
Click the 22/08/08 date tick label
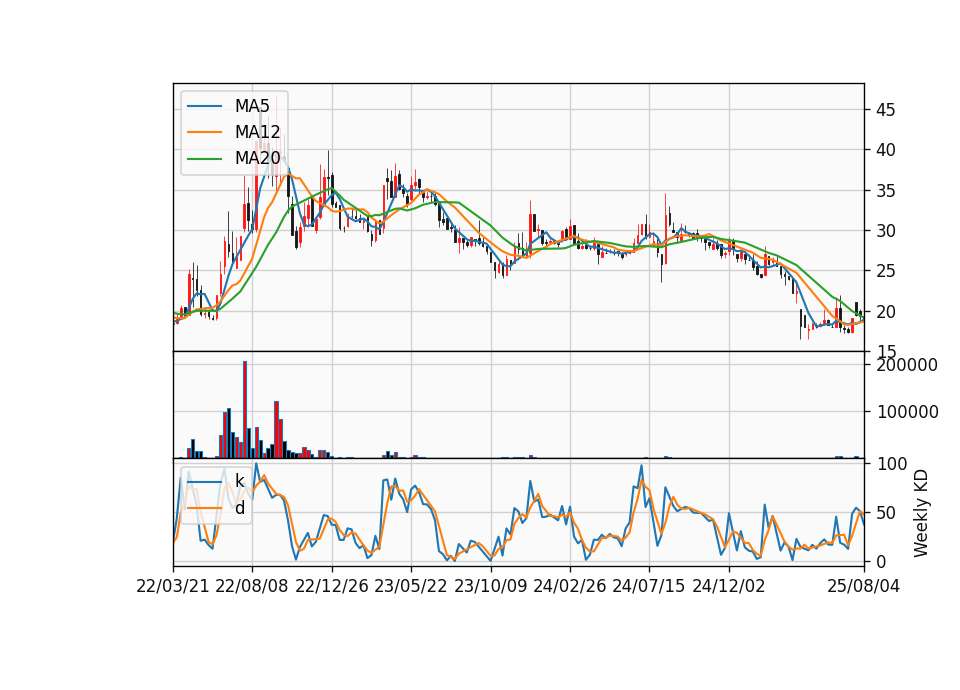(x=252, y=586)
